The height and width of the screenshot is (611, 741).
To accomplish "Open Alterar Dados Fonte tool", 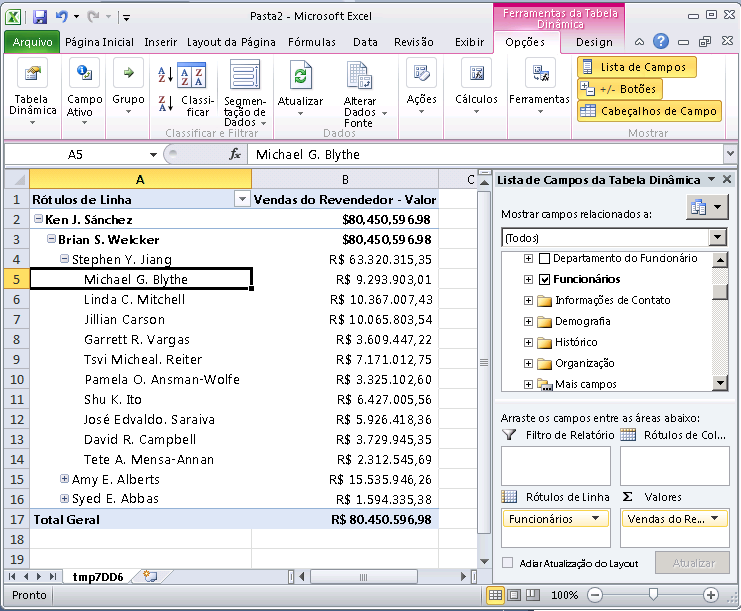I will 359,77.
